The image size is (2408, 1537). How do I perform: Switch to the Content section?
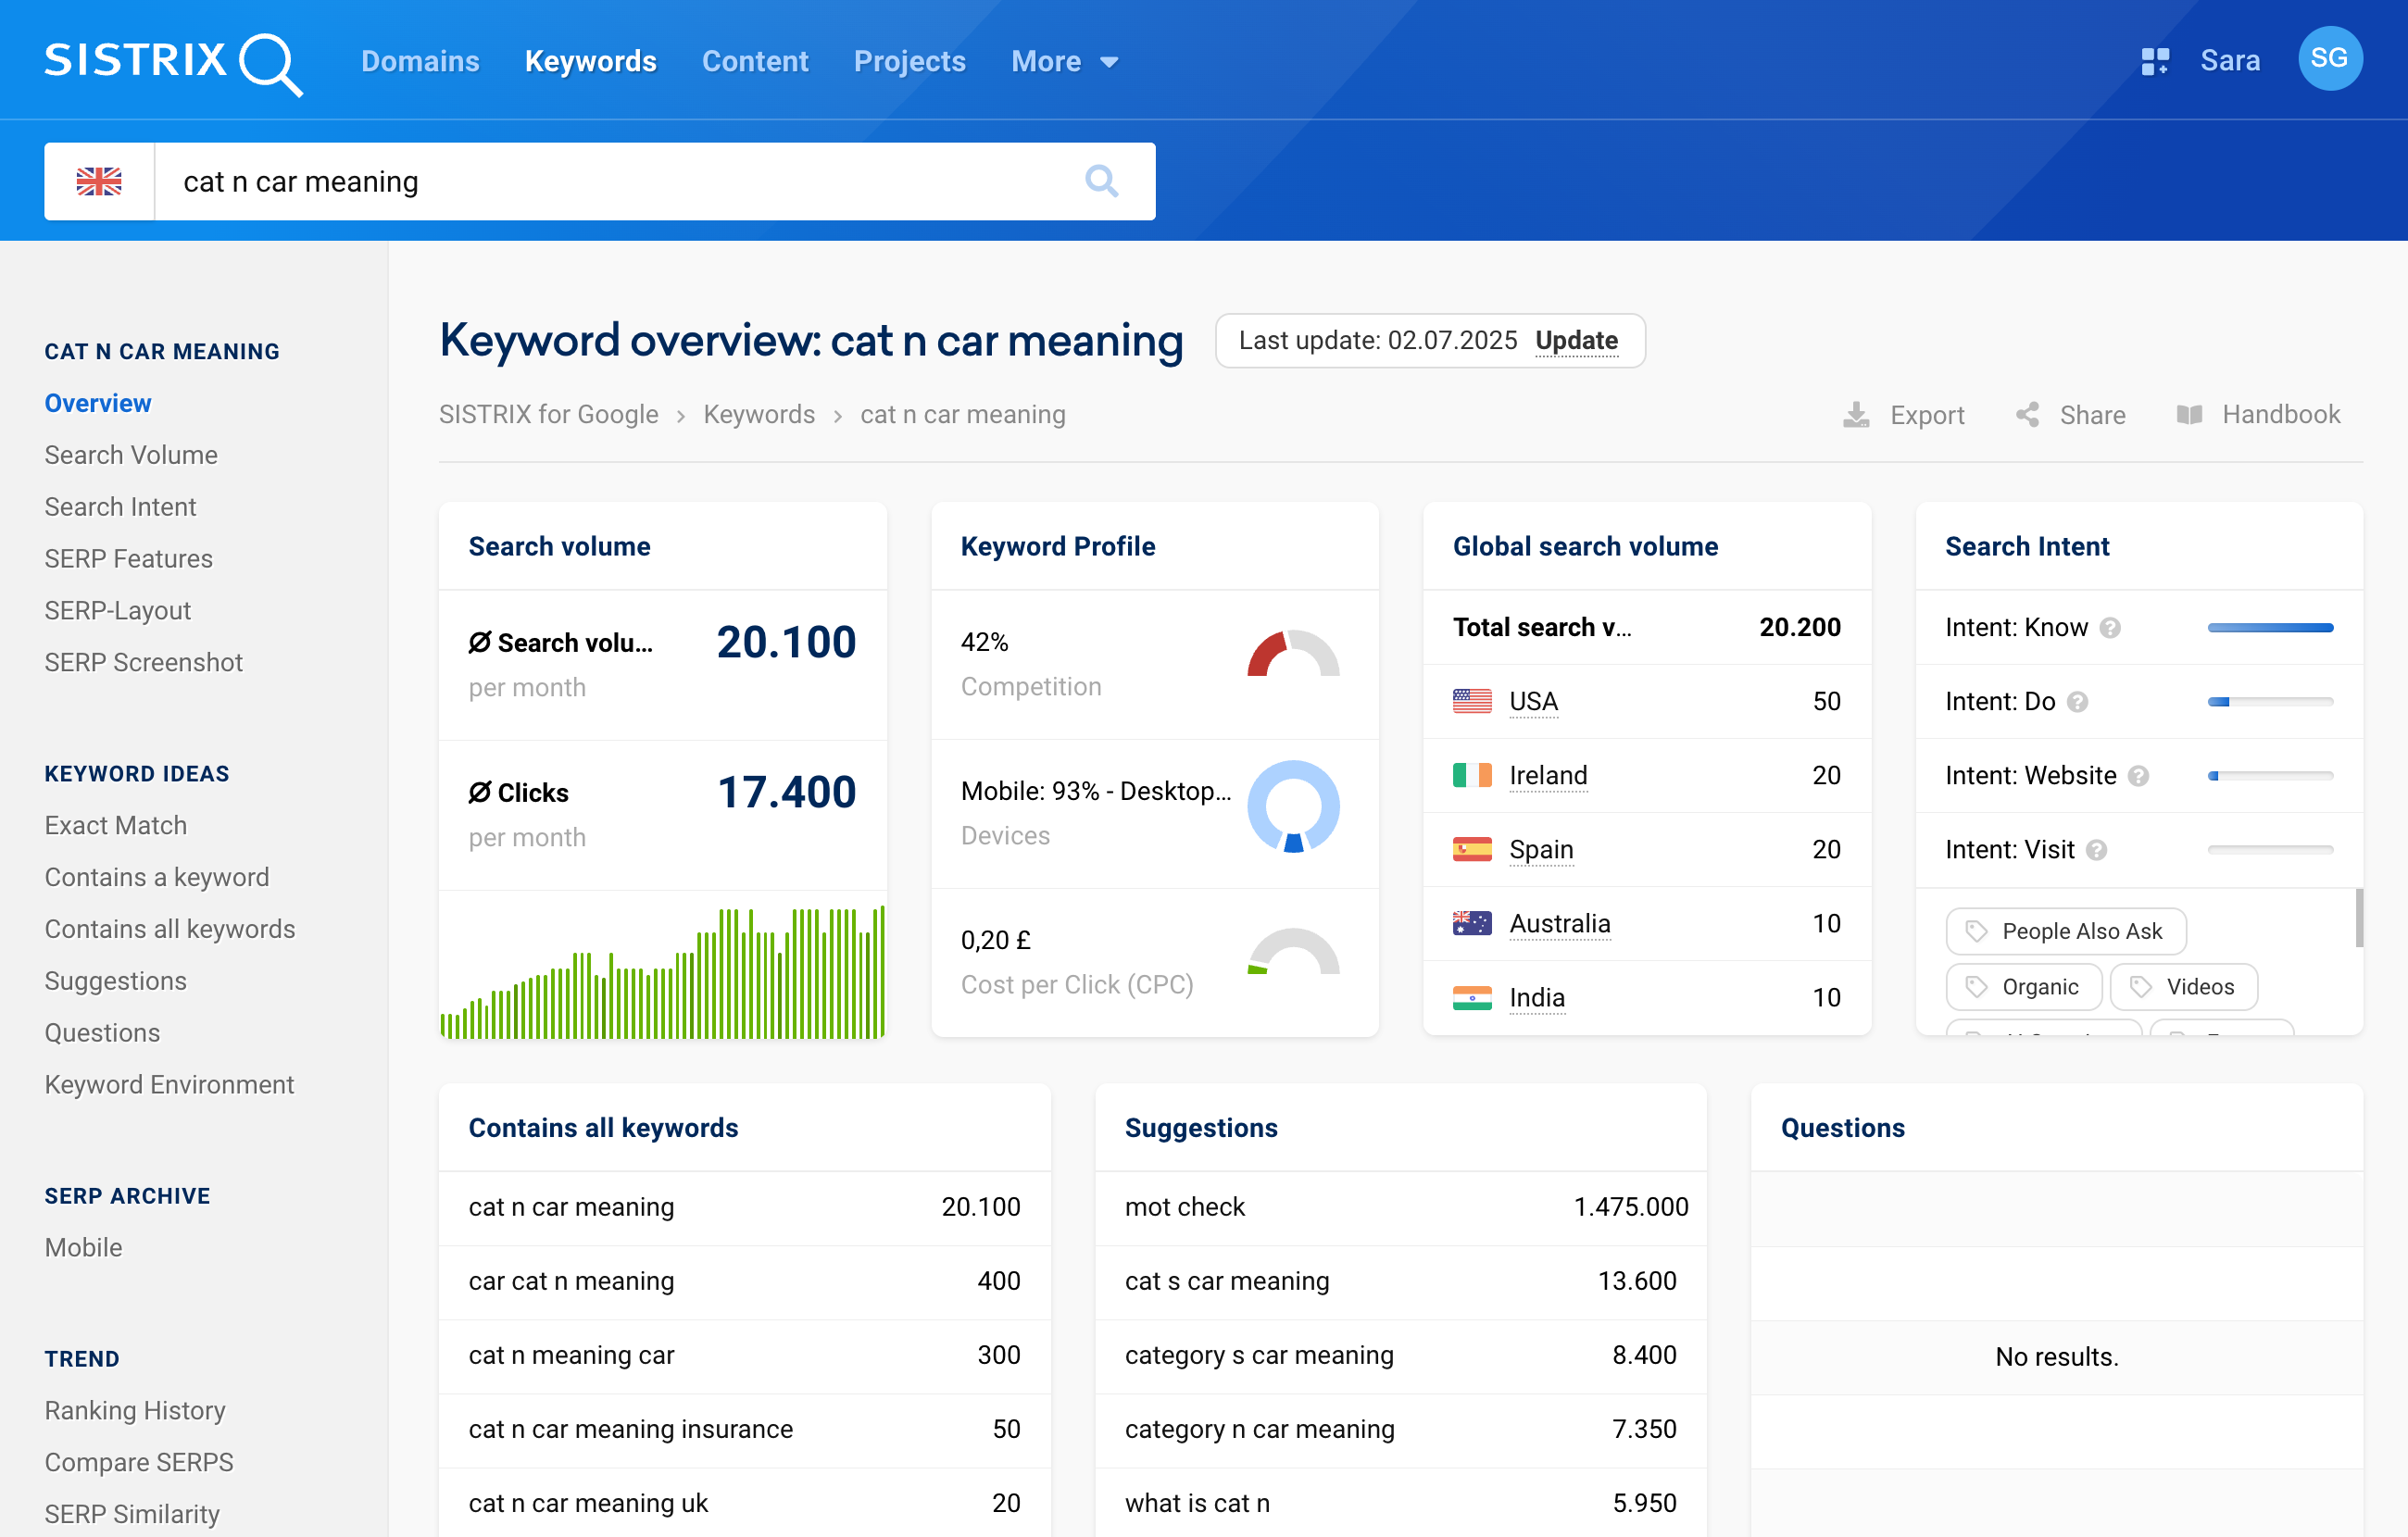pyautogui.click(x=755, y=61)
